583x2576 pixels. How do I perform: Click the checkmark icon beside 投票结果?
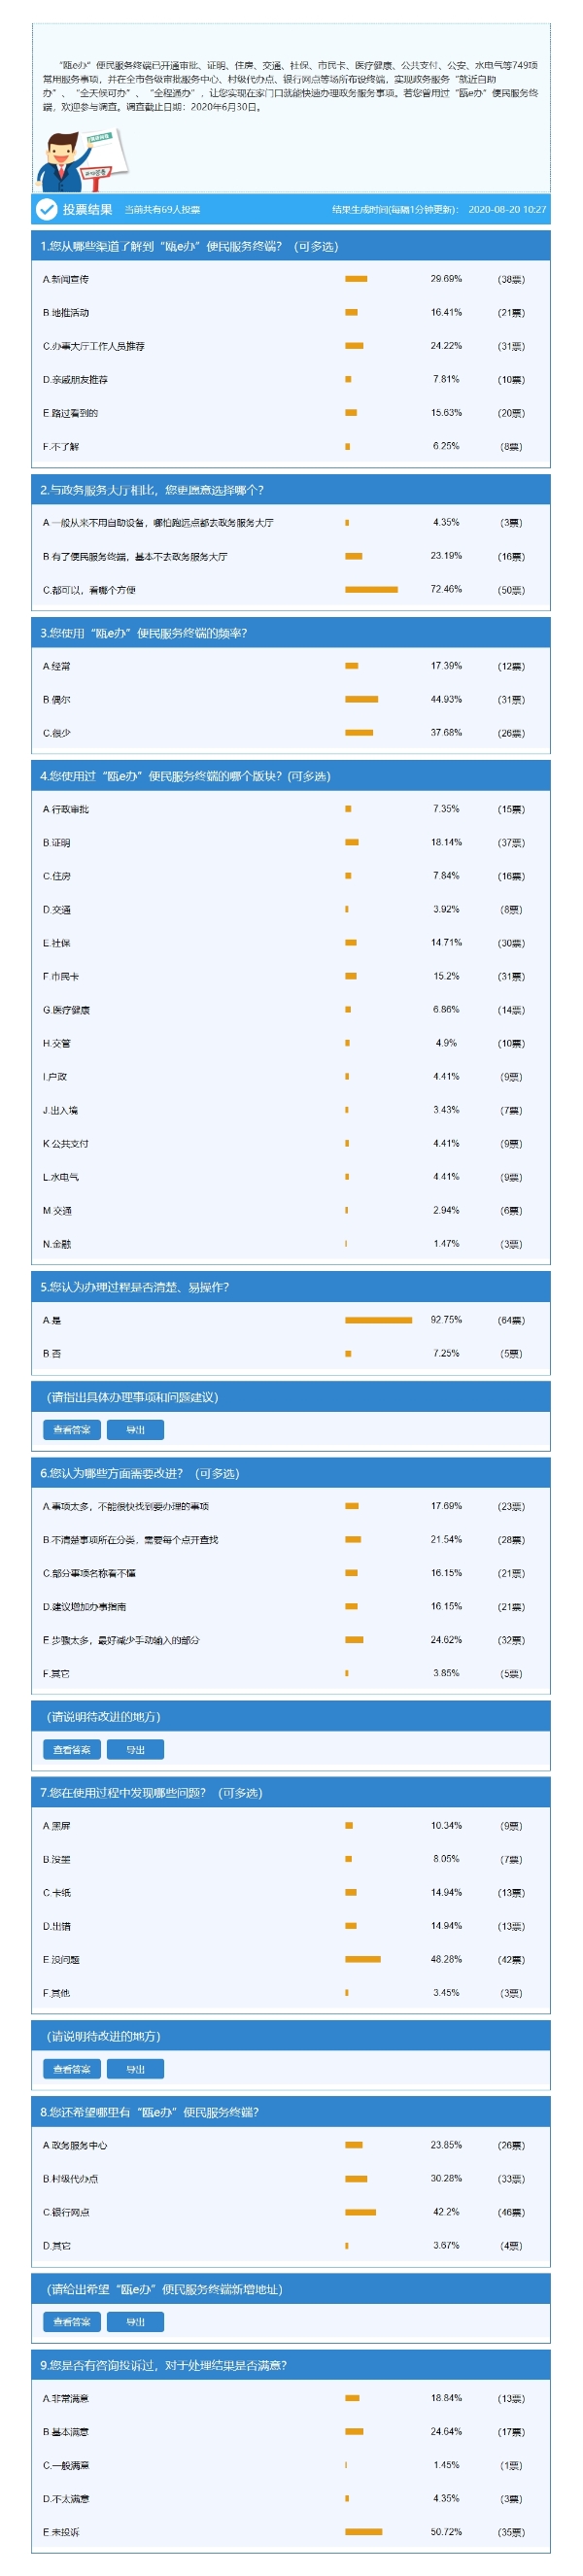click(x=46, y=209)
